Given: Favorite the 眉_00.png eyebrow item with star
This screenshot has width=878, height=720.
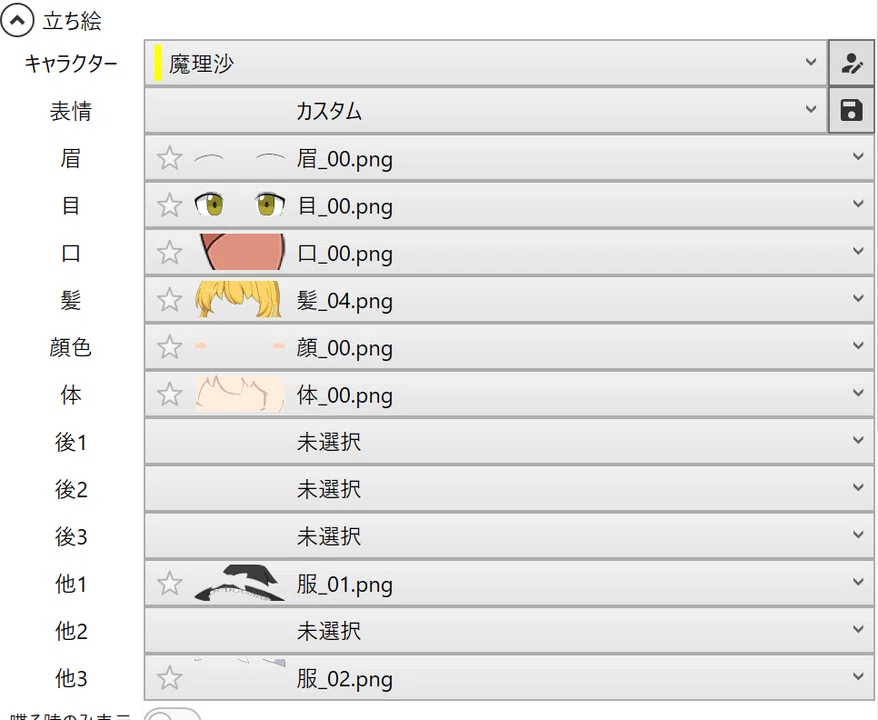Looking at the screenshot, I should tap(169, 158).
